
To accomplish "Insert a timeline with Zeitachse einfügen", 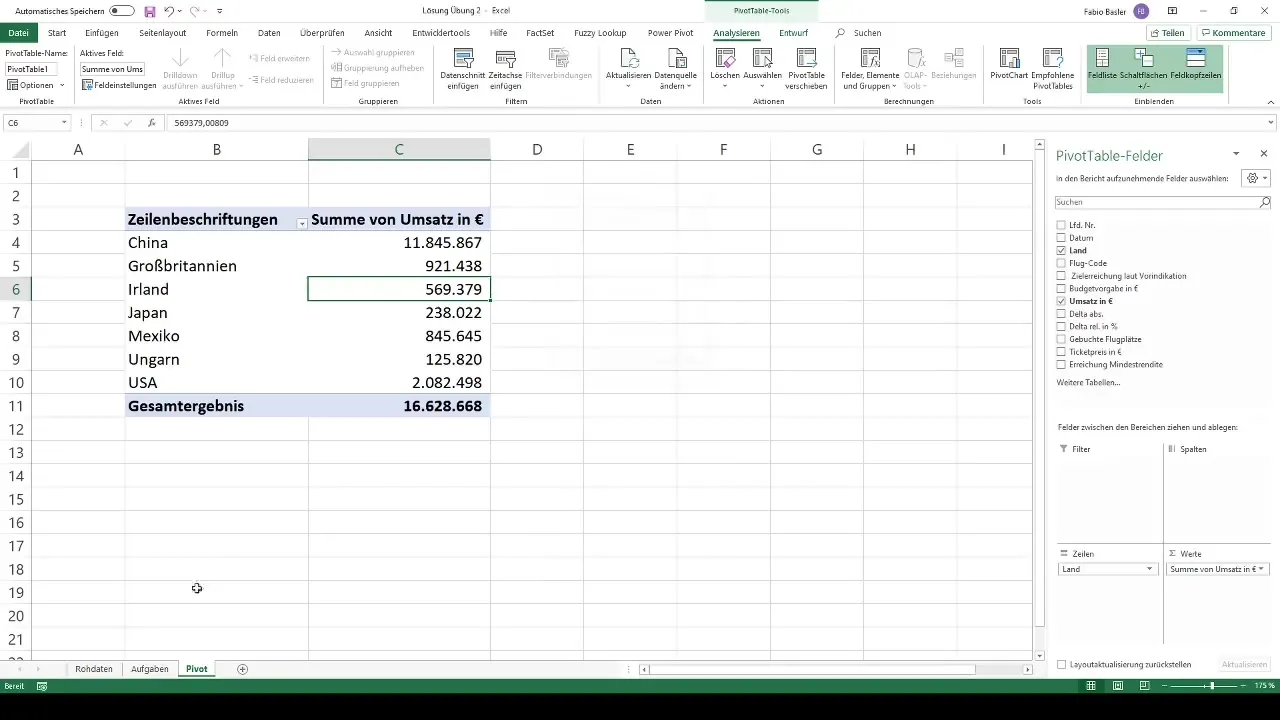I will pos(506,69).
